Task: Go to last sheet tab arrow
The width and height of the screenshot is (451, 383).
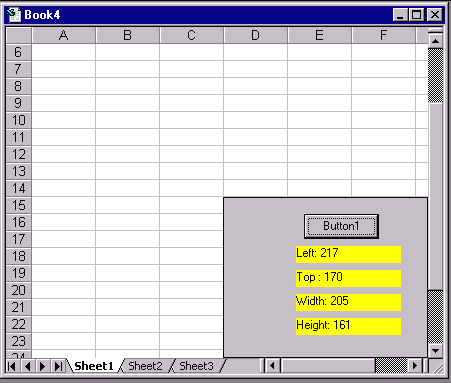Action: point(58,366)
